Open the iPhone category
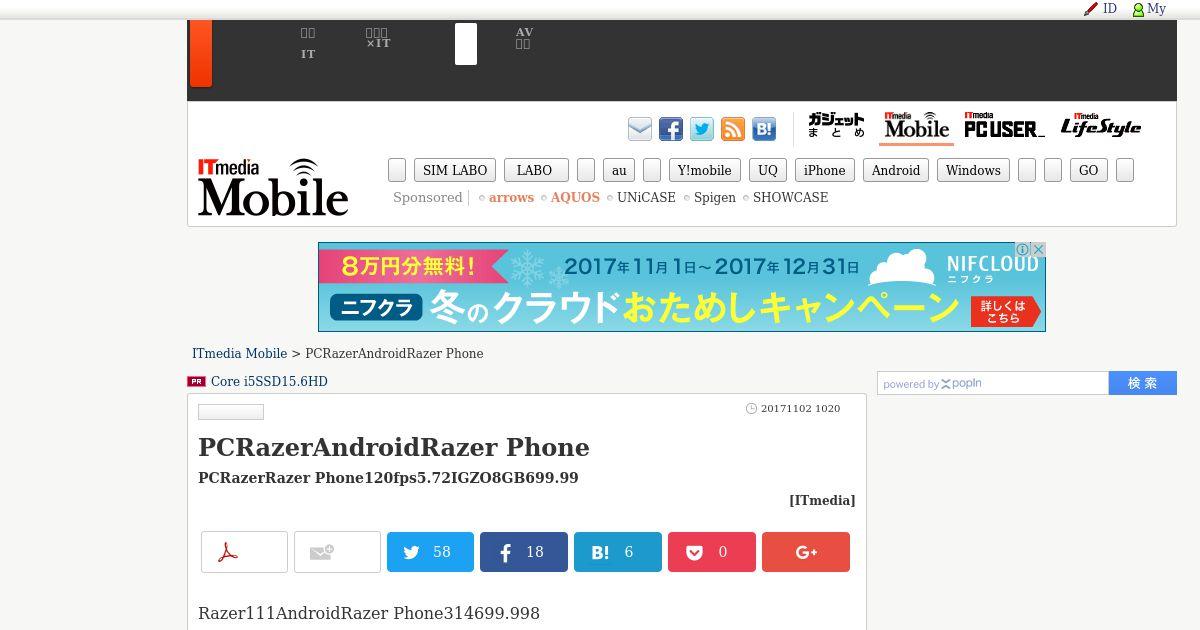1200x630 pixels. coord(825,170)
